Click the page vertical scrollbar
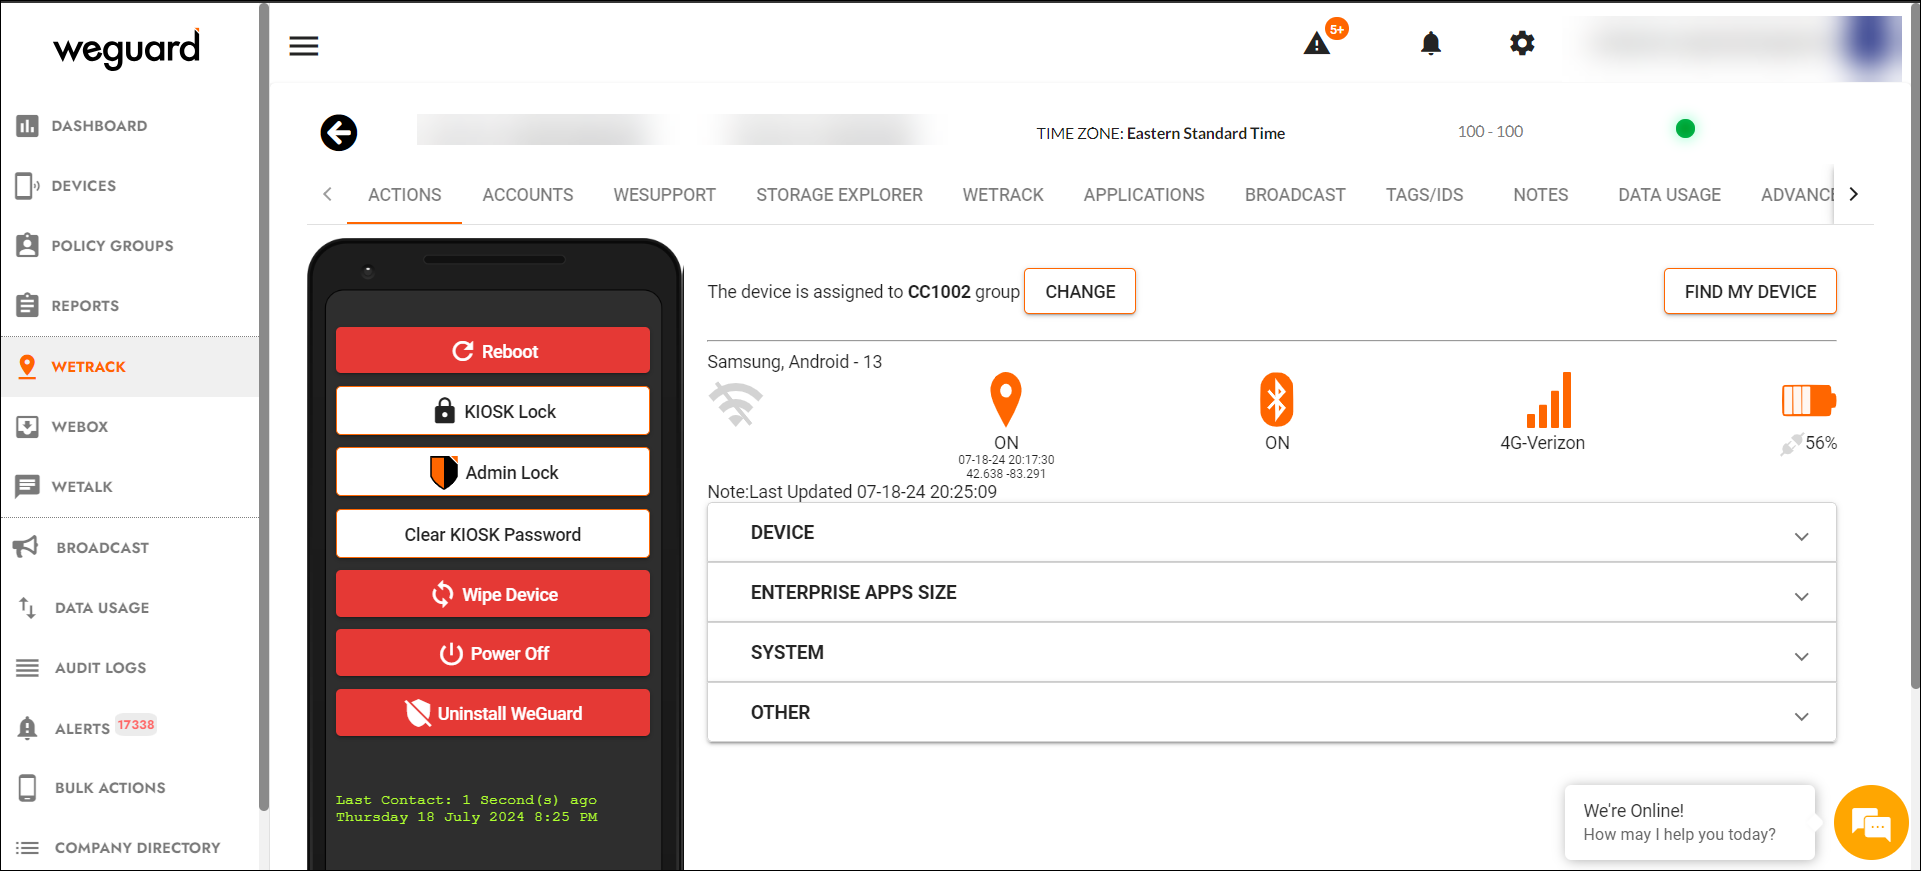This screenshot has width=1921, height=871. coord(1915,345)
